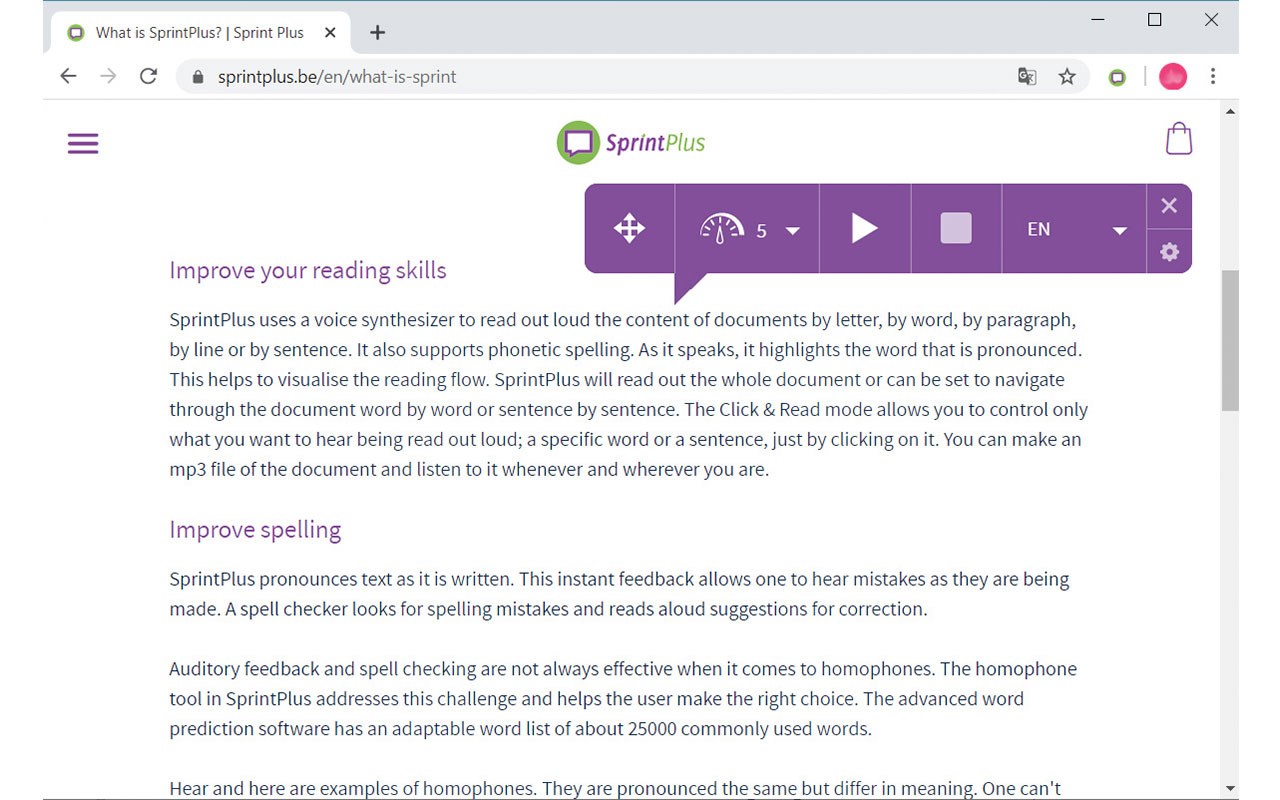Click the scrollbar down arrow

point(1230,789)
